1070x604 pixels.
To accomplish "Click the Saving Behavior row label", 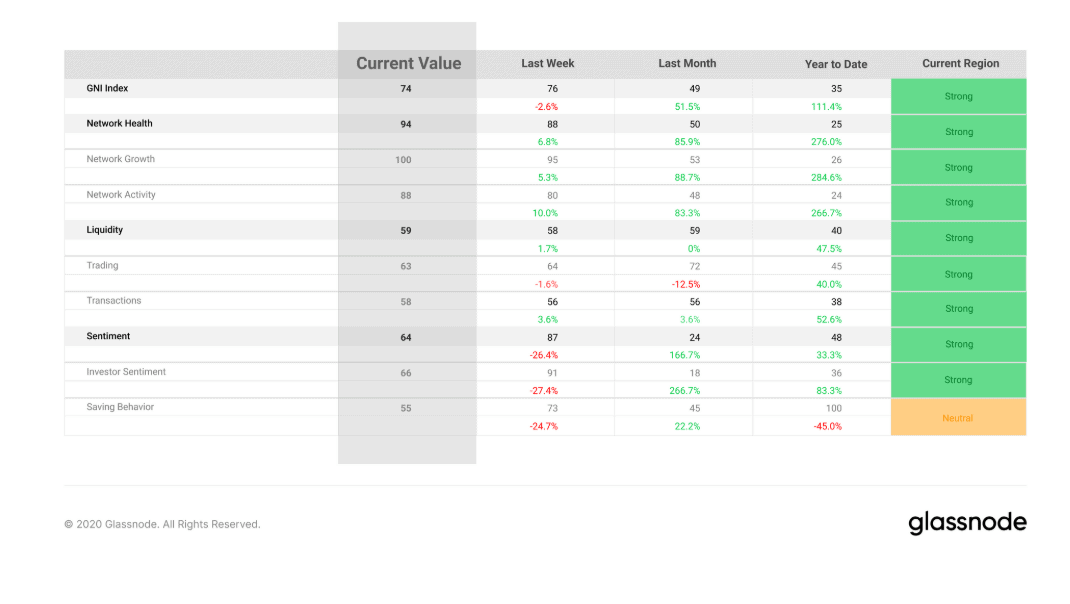I will tap(120, 407).
